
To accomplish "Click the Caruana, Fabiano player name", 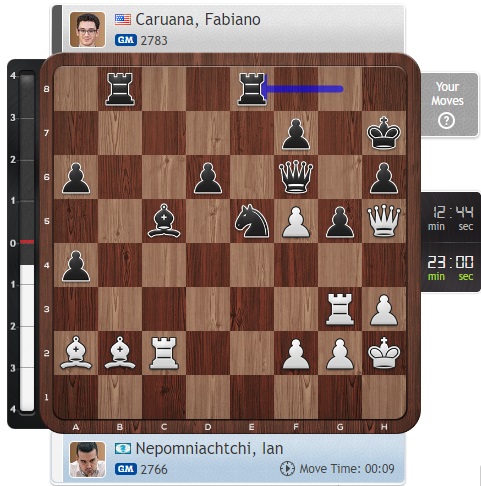I will click(198, 20).
